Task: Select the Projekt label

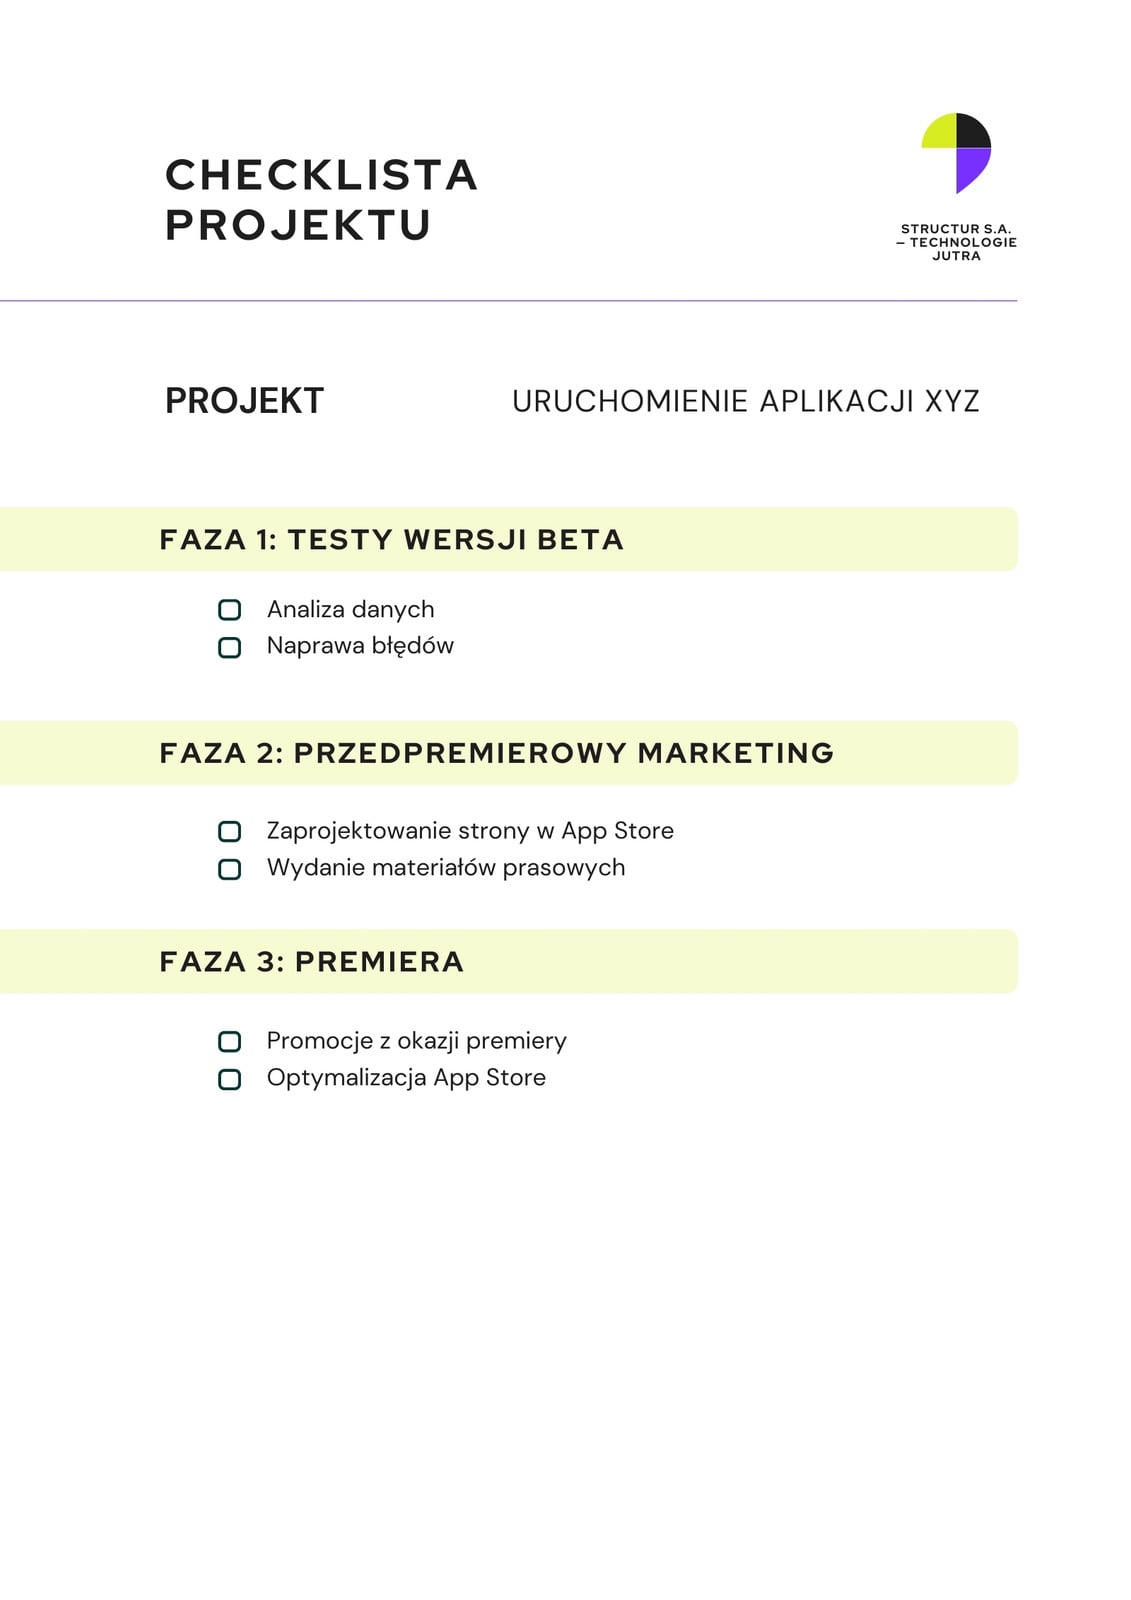Action: [244, 401]
